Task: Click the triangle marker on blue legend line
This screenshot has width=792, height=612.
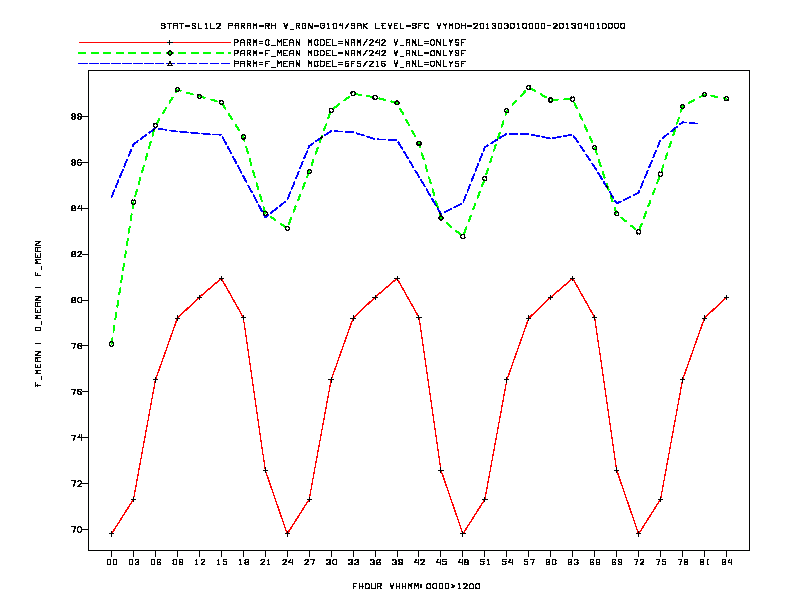Action: [170, 64]
